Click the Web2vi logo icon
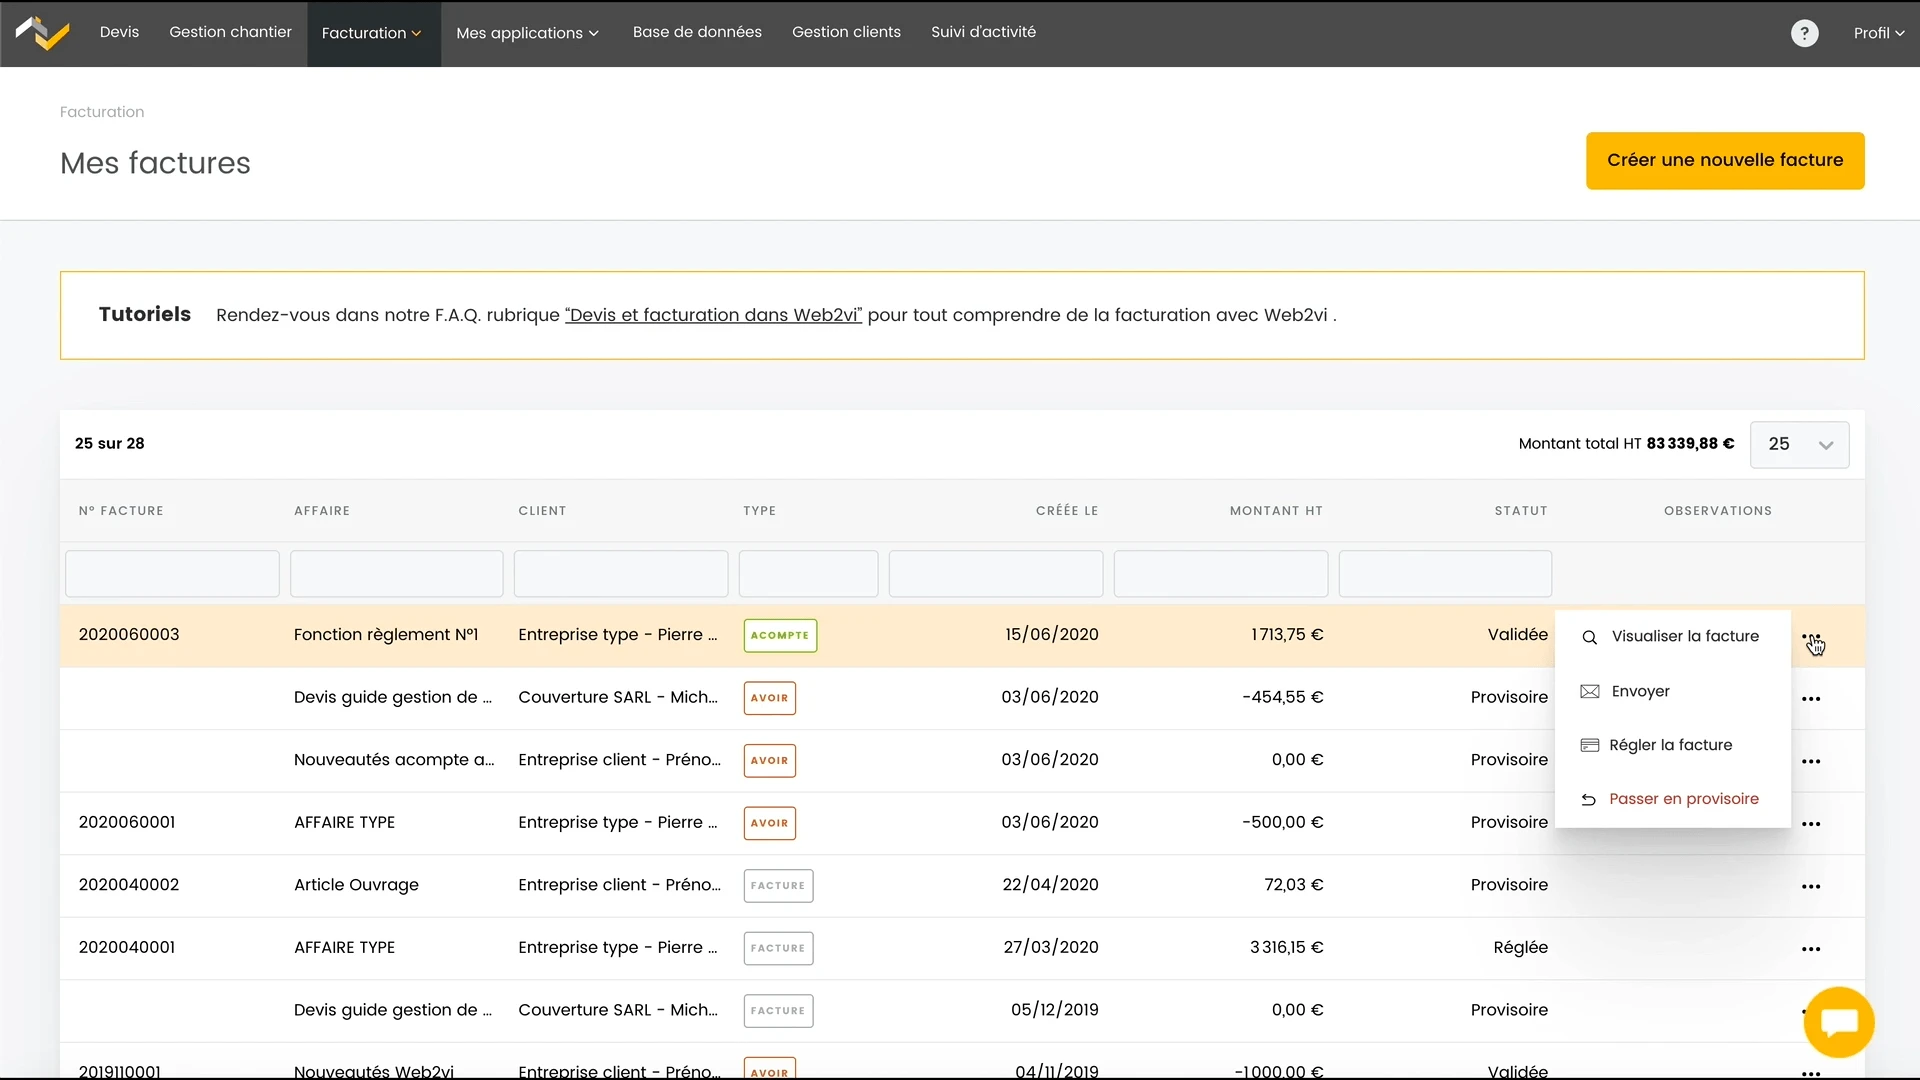1920x1080 pixels. 42,33
